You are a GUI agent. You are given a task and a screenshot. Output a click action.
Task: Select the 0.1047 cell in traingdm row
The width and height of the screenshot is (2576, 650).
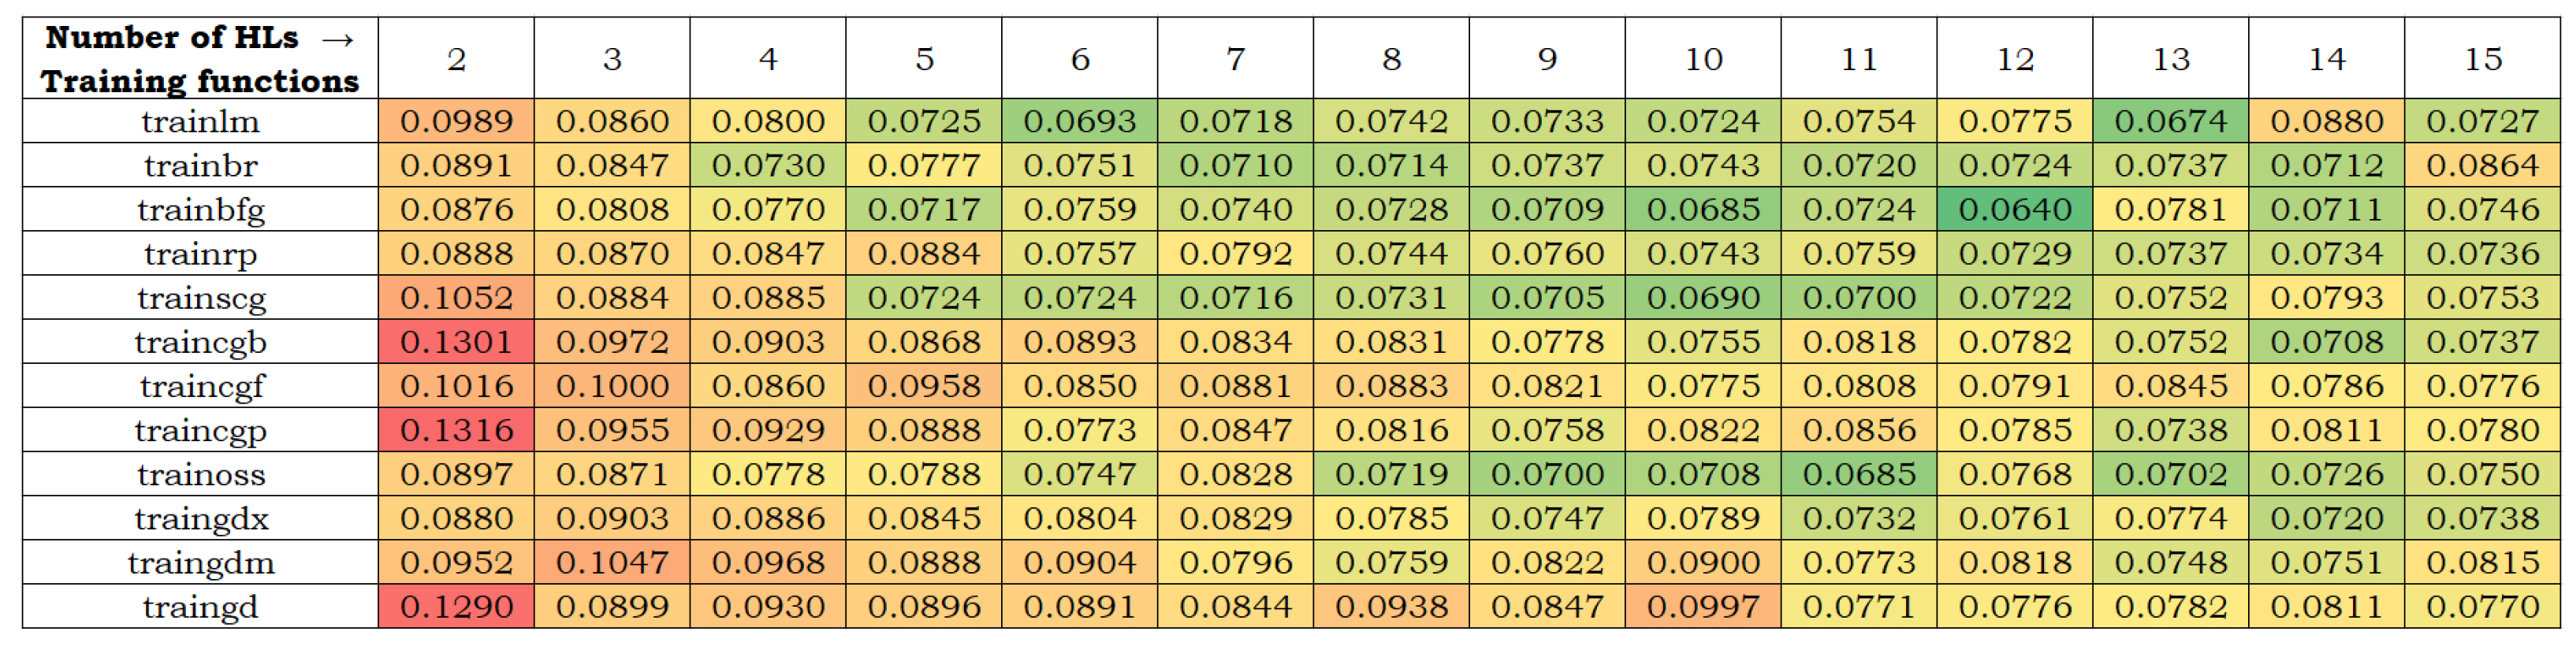click(x=612, y=563)
